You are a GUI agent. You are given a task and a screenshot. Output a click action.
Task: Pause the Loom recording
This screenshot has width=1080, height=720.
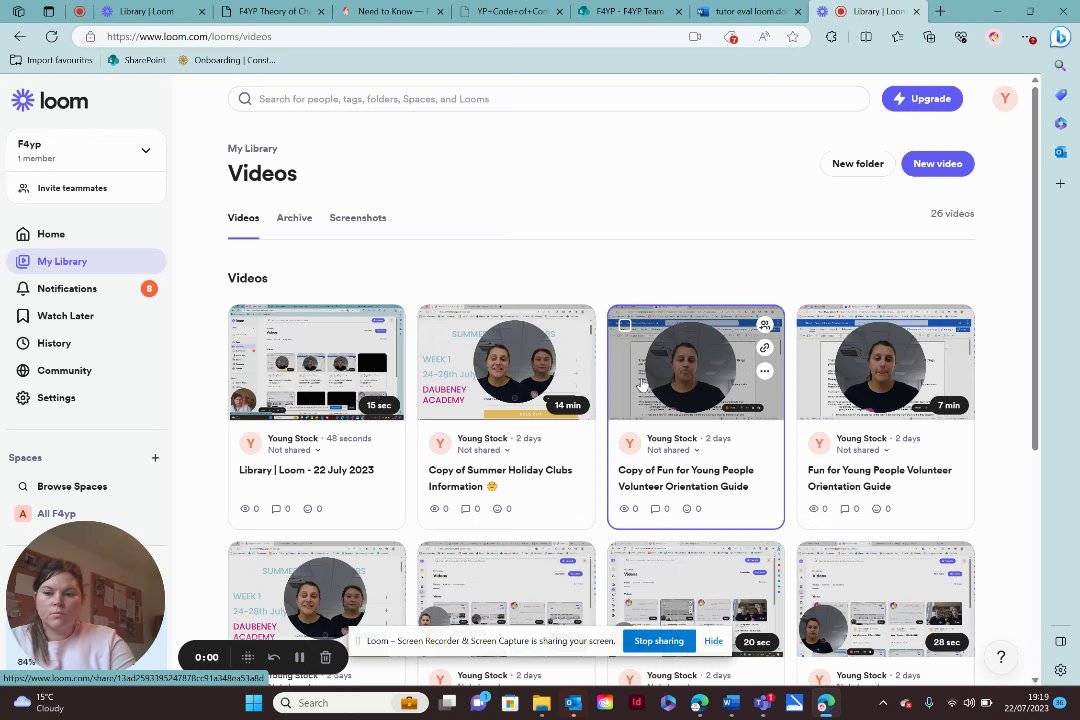click(x=300, y=657)
